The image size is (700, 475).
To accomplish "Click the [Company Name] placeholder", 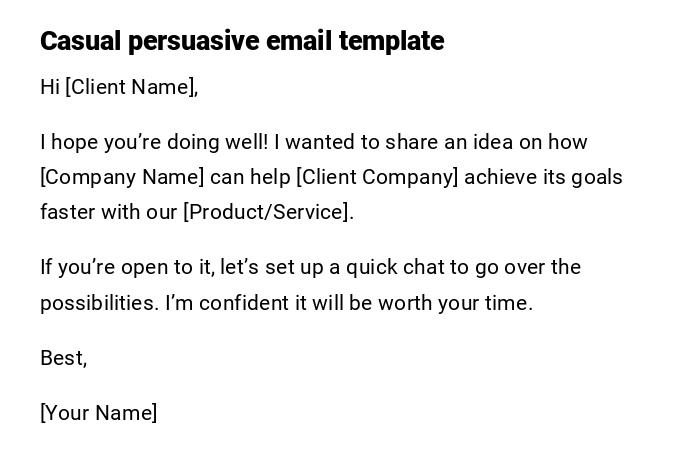I will pyautogui.click(x=122, y=177).
